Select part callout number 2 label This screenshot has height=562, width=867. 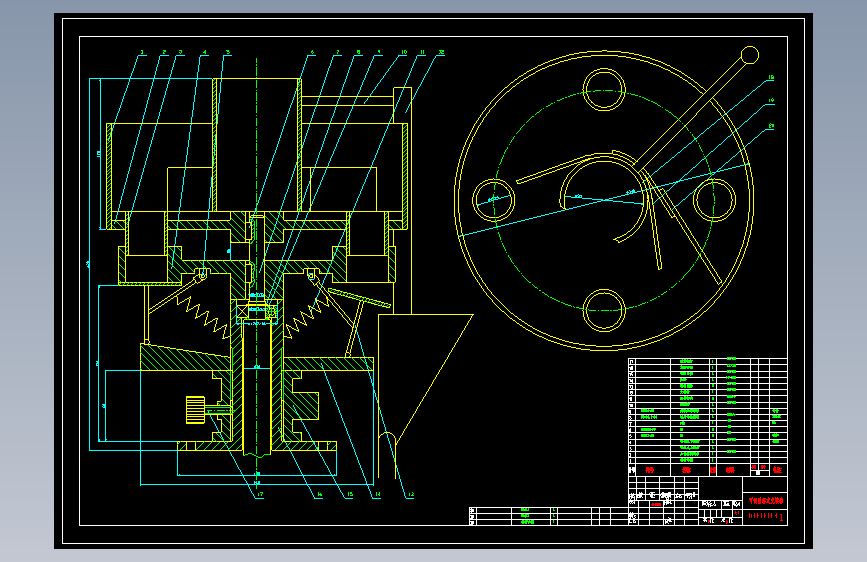164,52
